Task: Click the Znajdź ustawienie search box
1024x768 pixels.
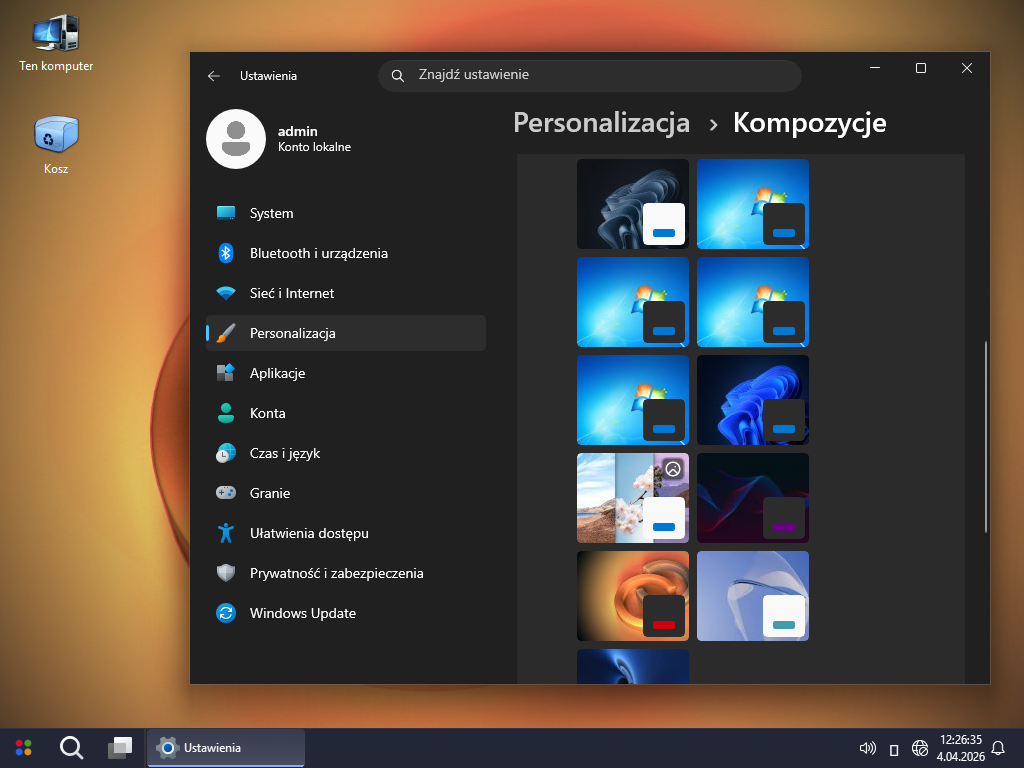Action: 590,75
